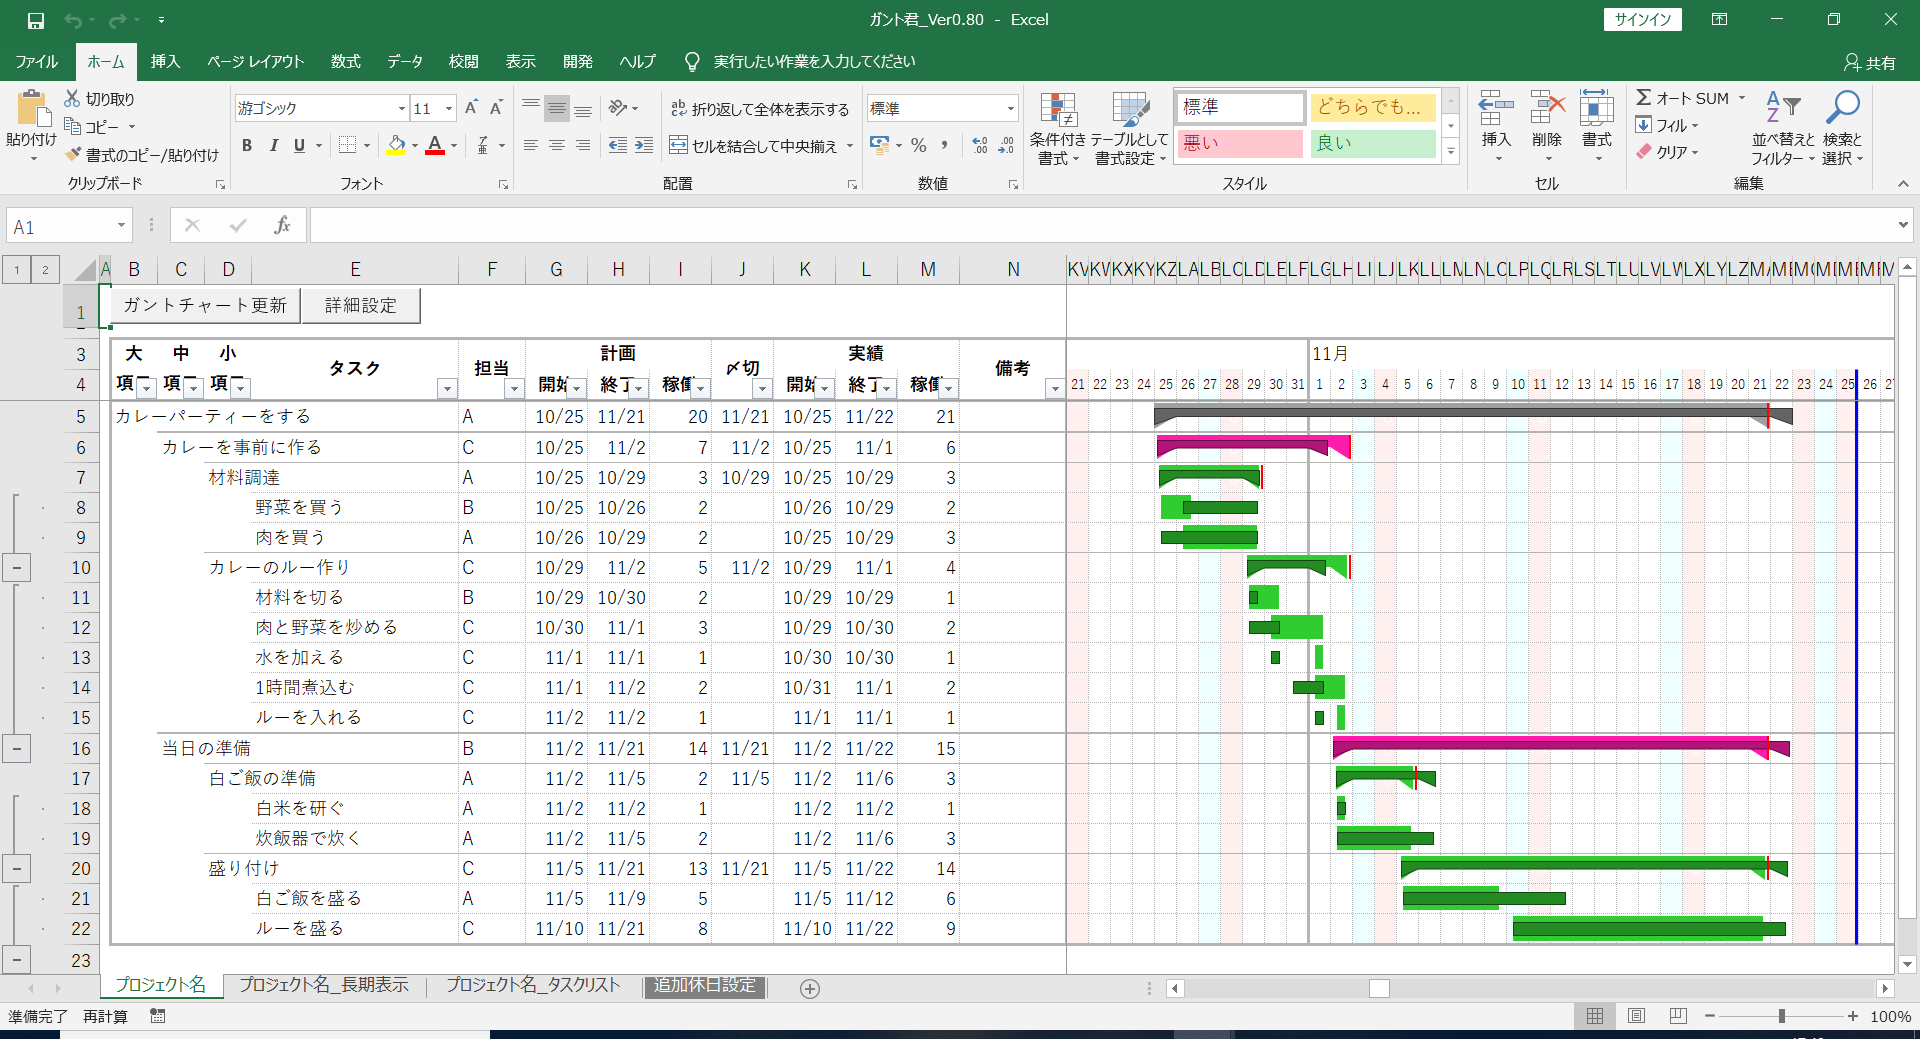
Task: Toggle middle vertical alignment
Action: point(557,108)
